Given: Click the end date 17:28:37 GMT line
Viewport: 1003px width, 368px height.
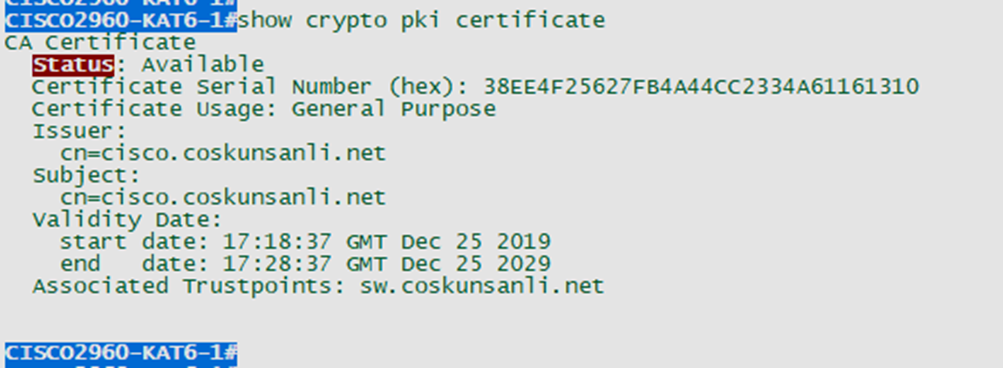Looking at the screenshot, I should [x=305, y=264].
